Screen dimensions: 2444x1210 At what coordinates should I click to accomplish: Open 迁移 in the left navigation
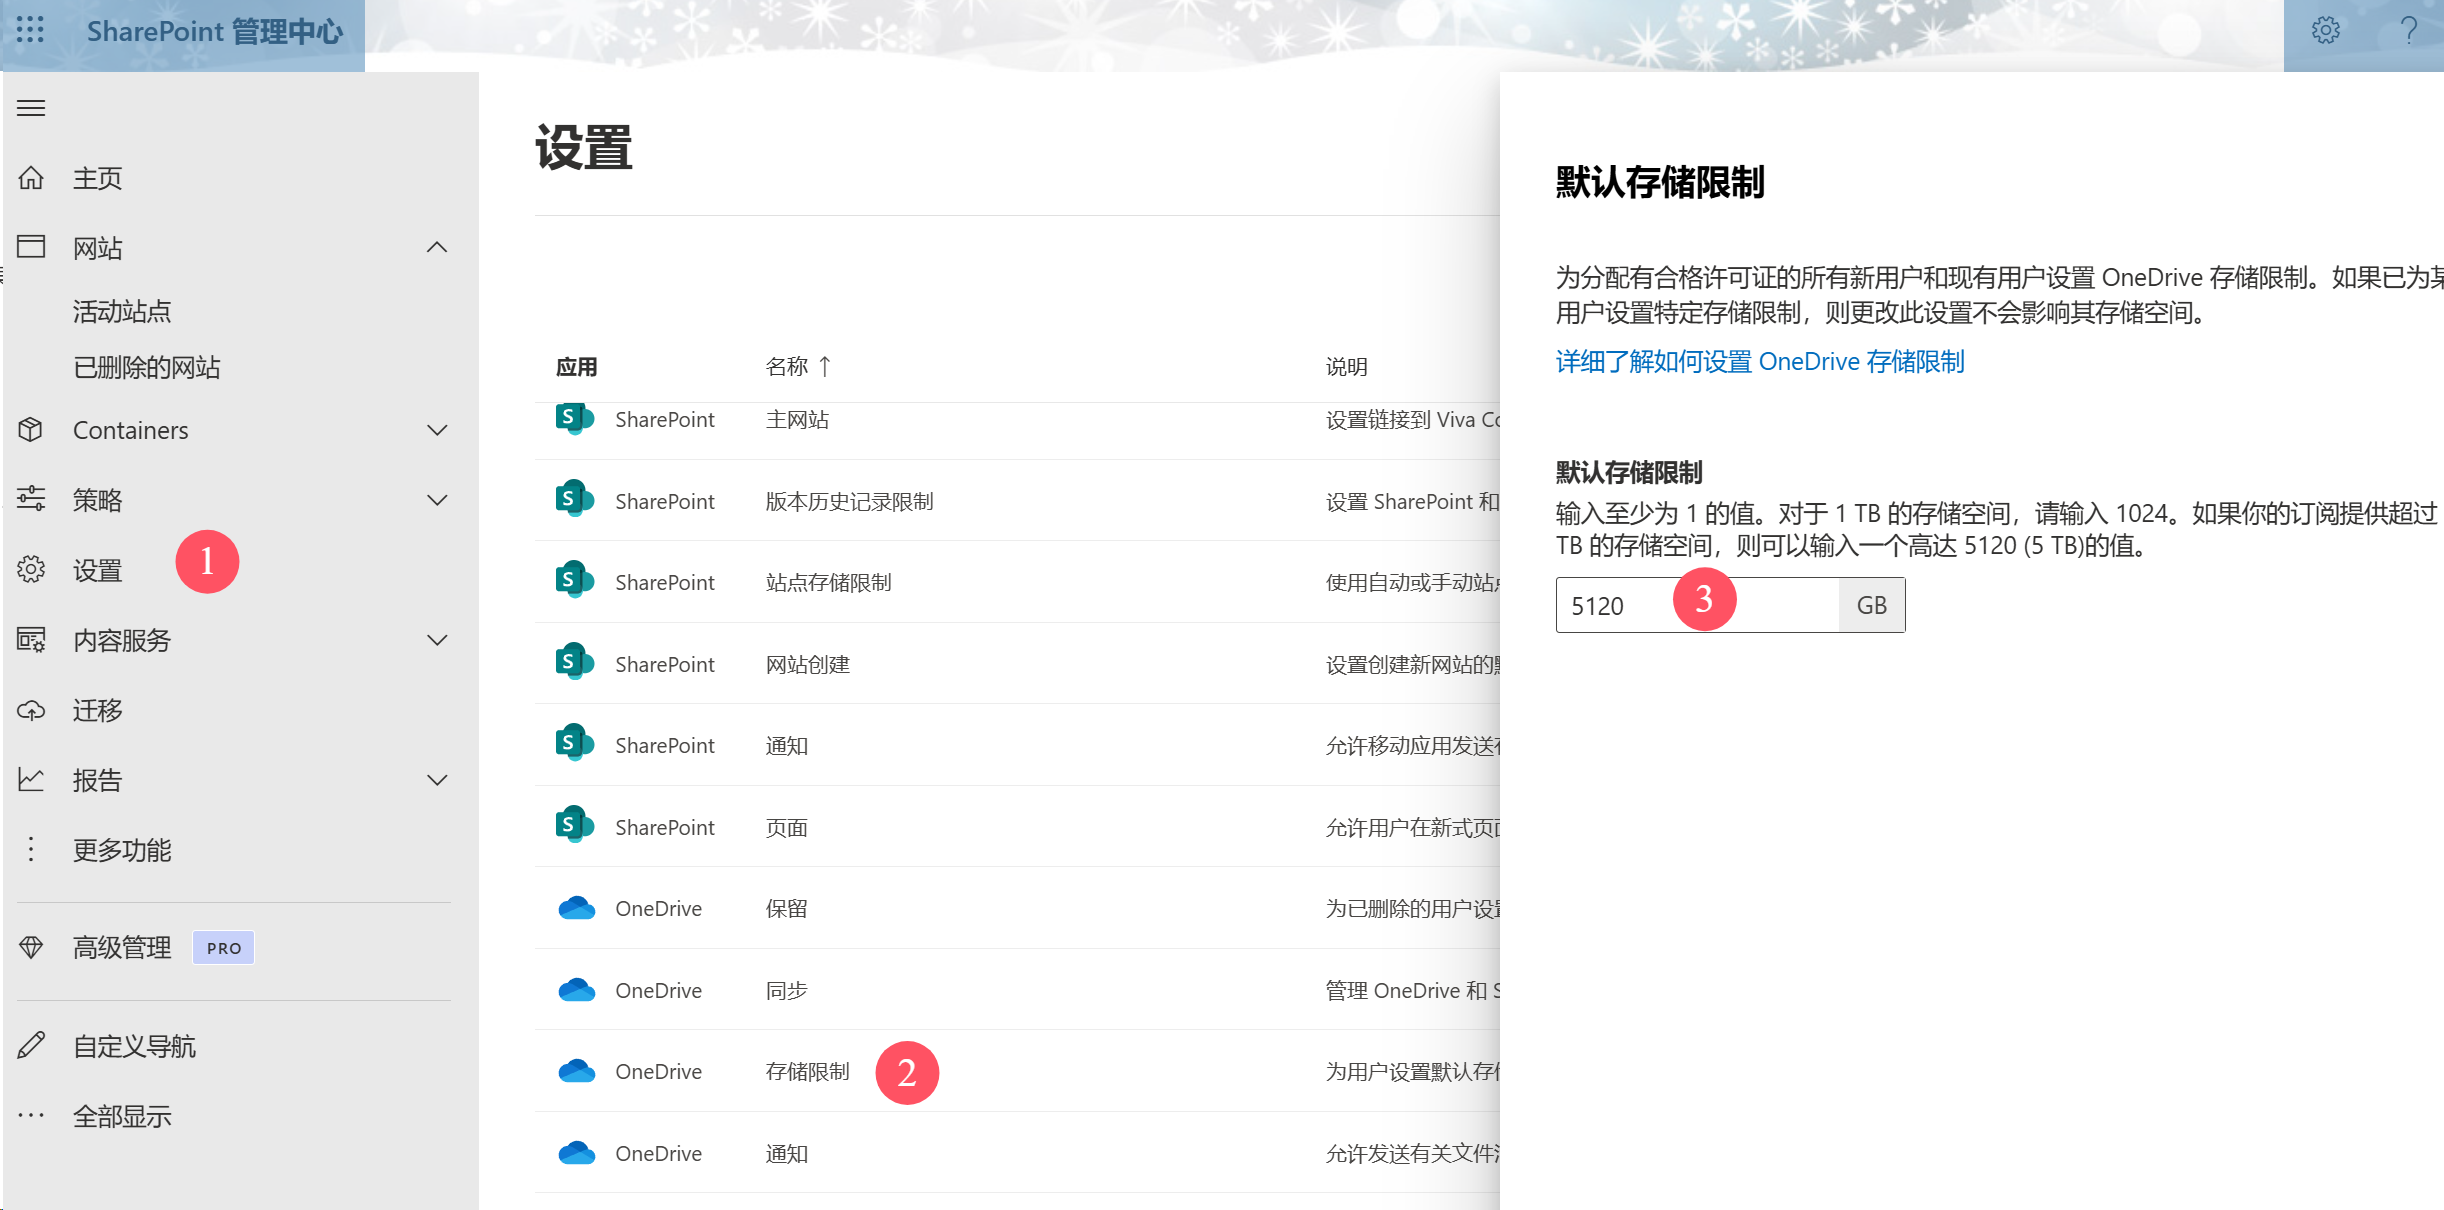97,710
